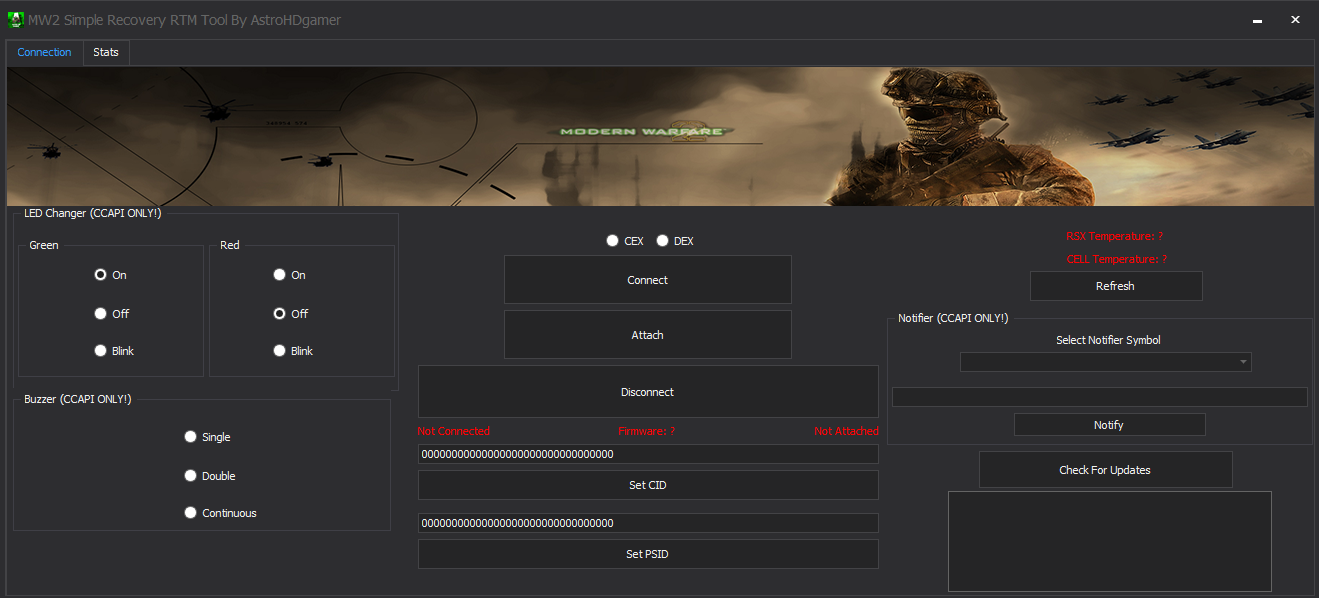Switch to the Stats tab

tap(106, 52)
